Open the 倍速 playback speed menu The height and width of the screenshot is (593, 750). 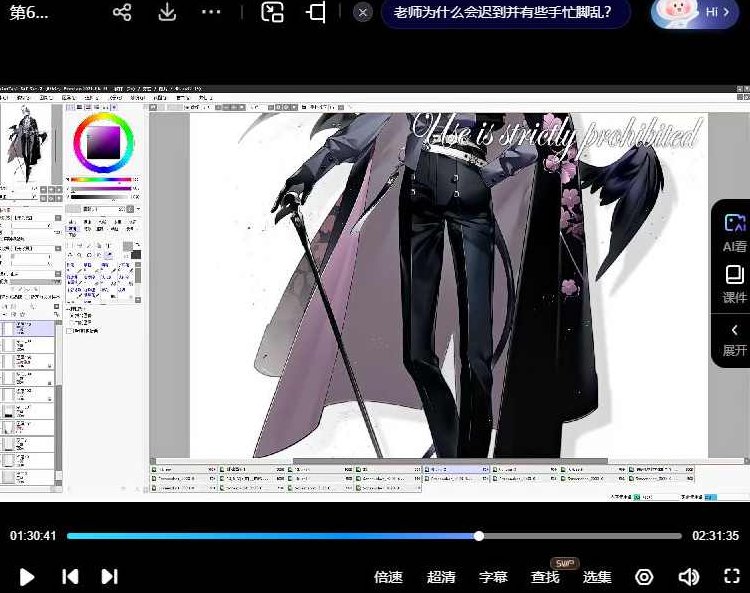click(388, 577)
